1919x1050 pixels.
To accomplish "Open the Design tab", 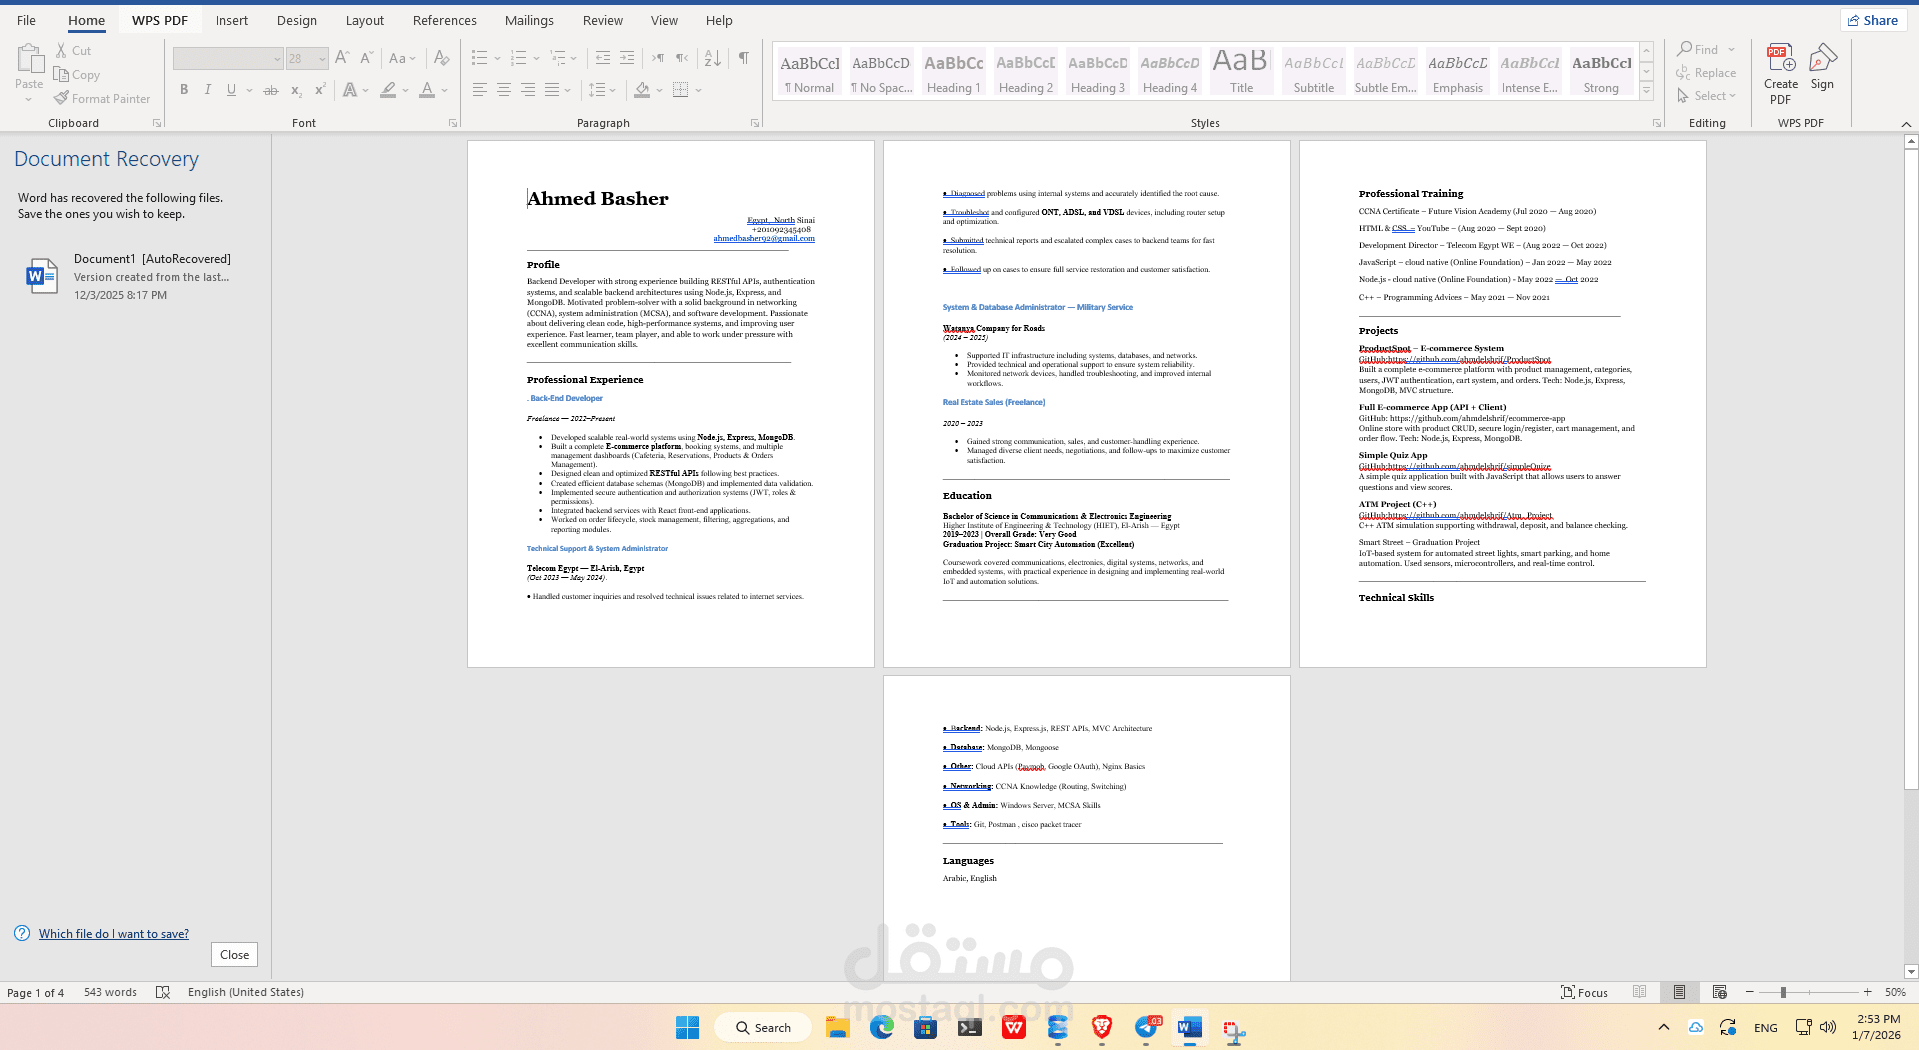I will pos(297,20).
